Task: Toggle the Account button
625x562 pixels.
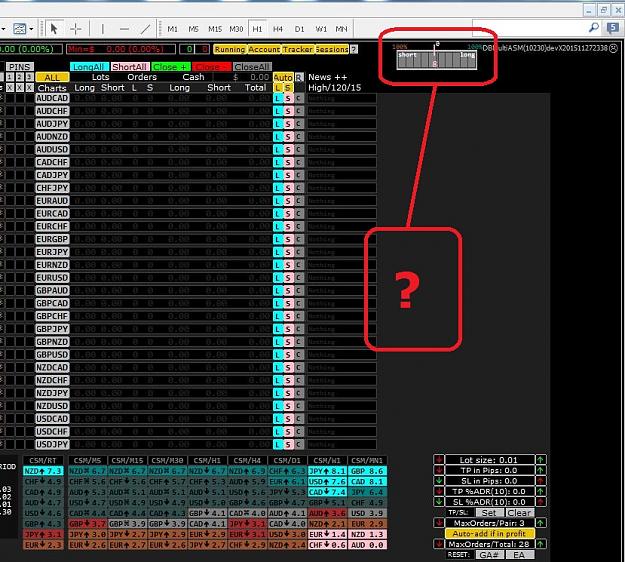Action: (264, 49)
